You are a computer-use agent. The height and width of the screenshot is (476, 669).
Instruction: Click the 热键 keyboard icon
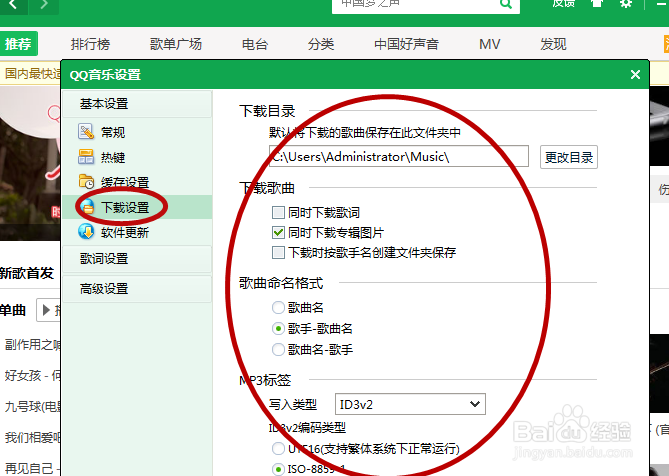pyautogui.click(x=86, y=157)
